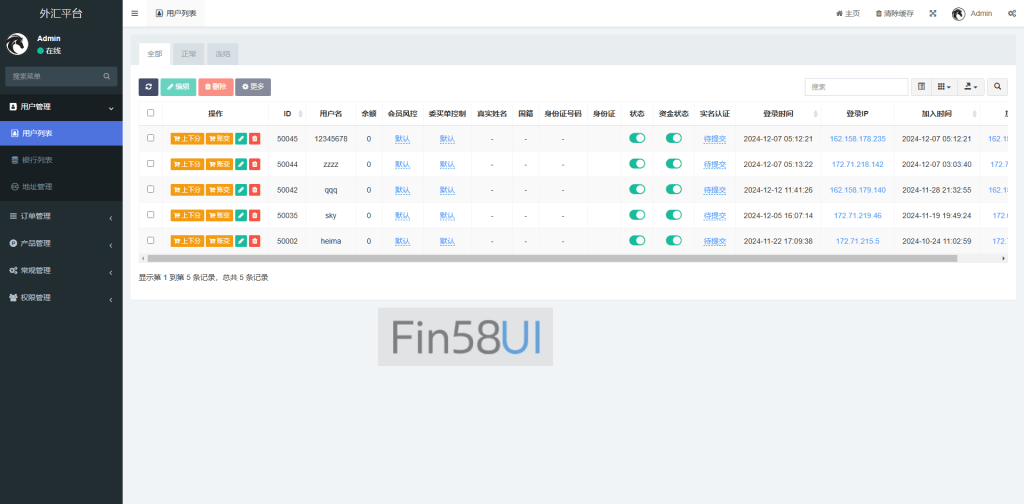Click 上下分 button for user 12345678
The width and height of the screenshot is (1024, 504).
pos(187,139)
